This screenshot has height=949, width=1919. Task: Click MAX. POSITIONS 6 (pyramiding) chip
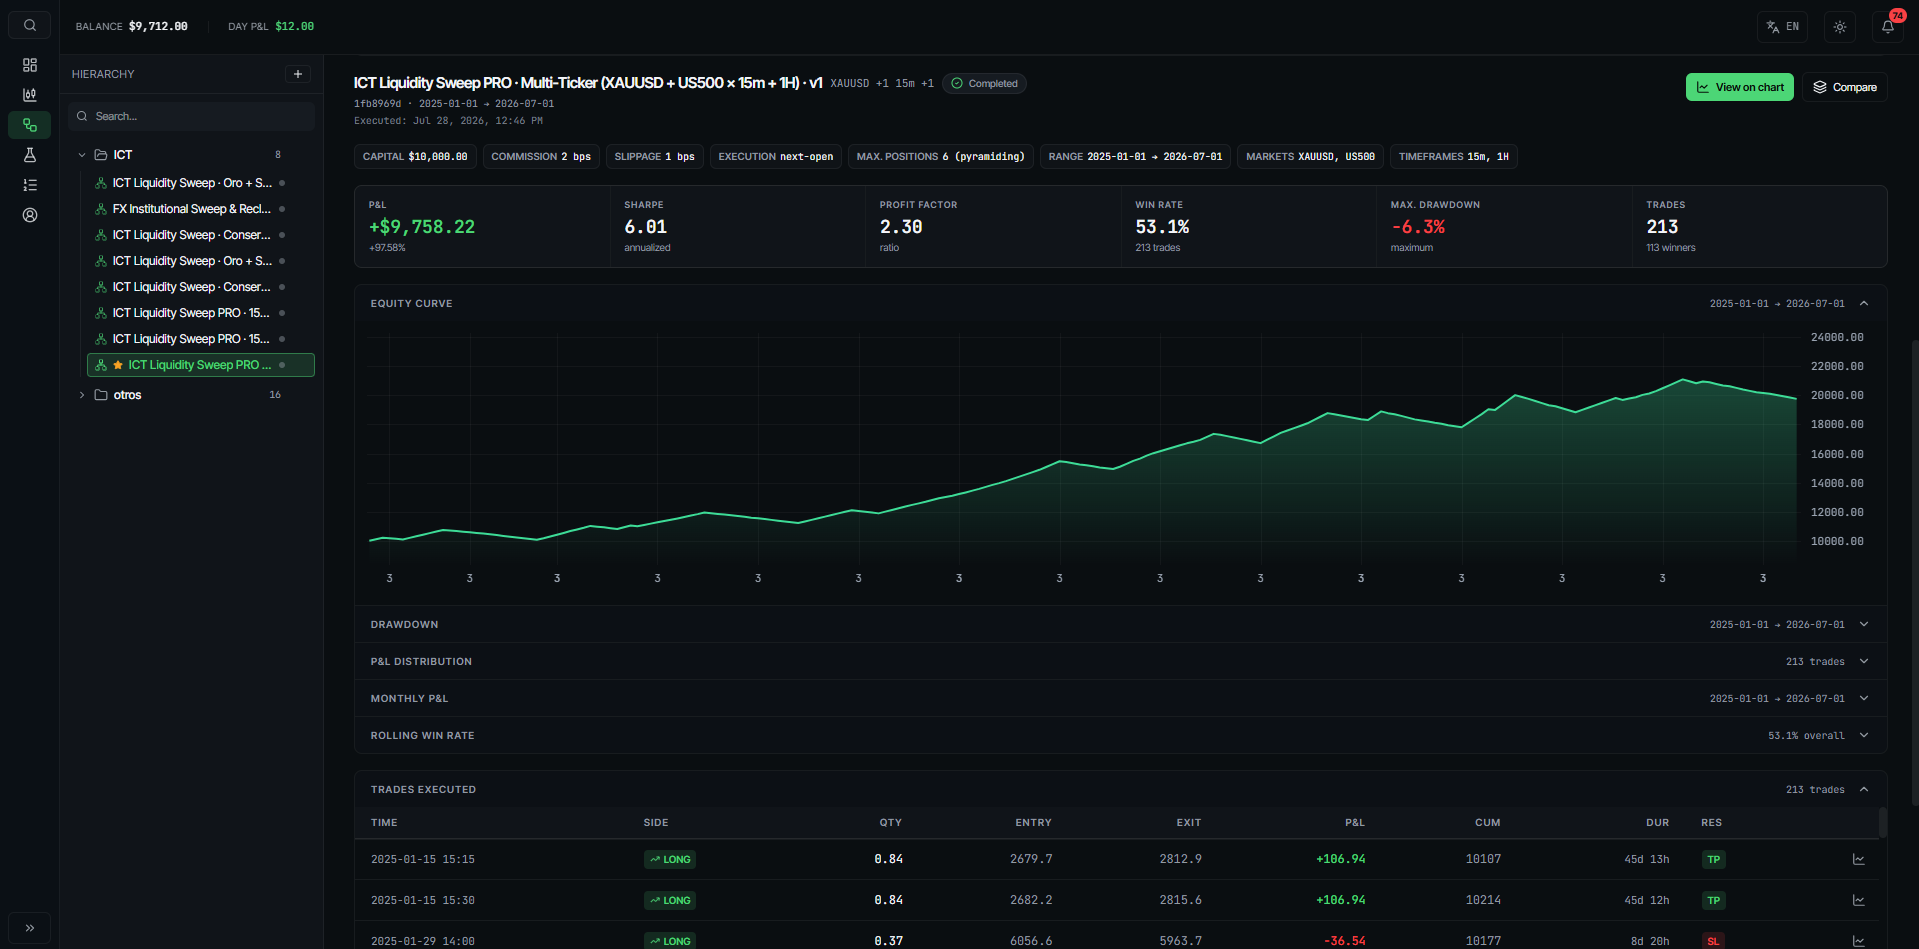coord(941,157)
